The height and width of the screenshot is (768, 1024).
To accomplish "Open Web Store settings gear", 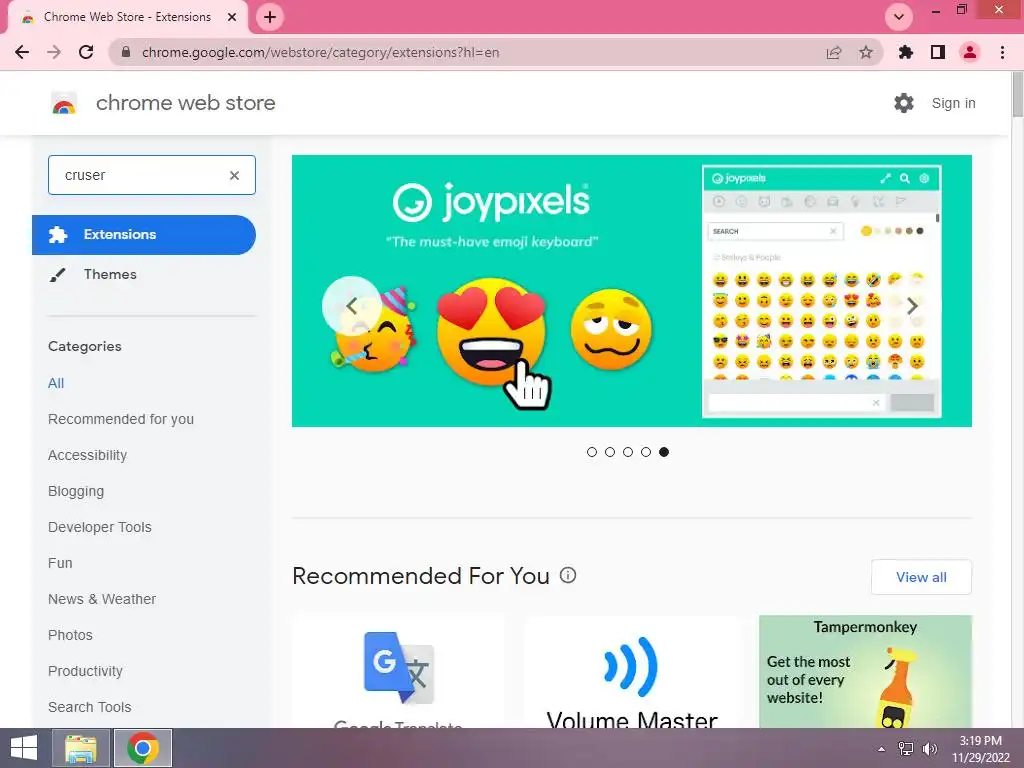I will [x=904, y=103].
